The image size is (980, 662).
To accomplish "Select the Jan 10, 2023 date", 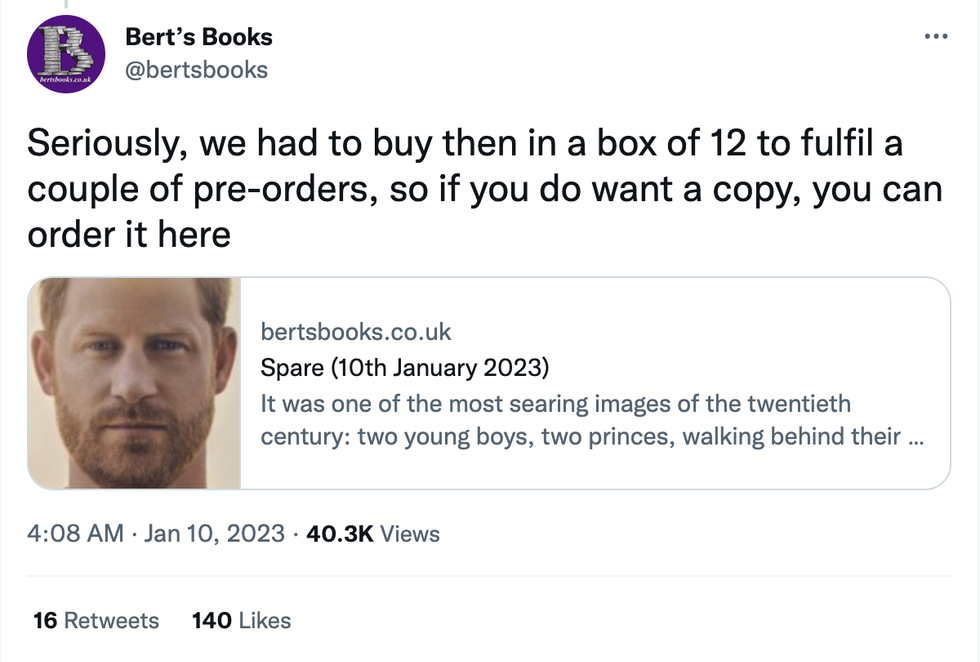I will [215, 534].
